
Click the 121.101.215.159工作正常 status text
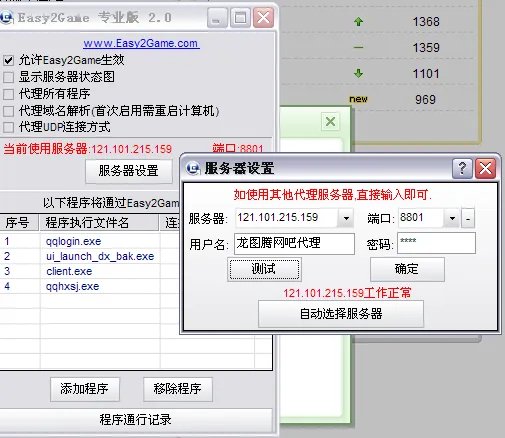347,293
